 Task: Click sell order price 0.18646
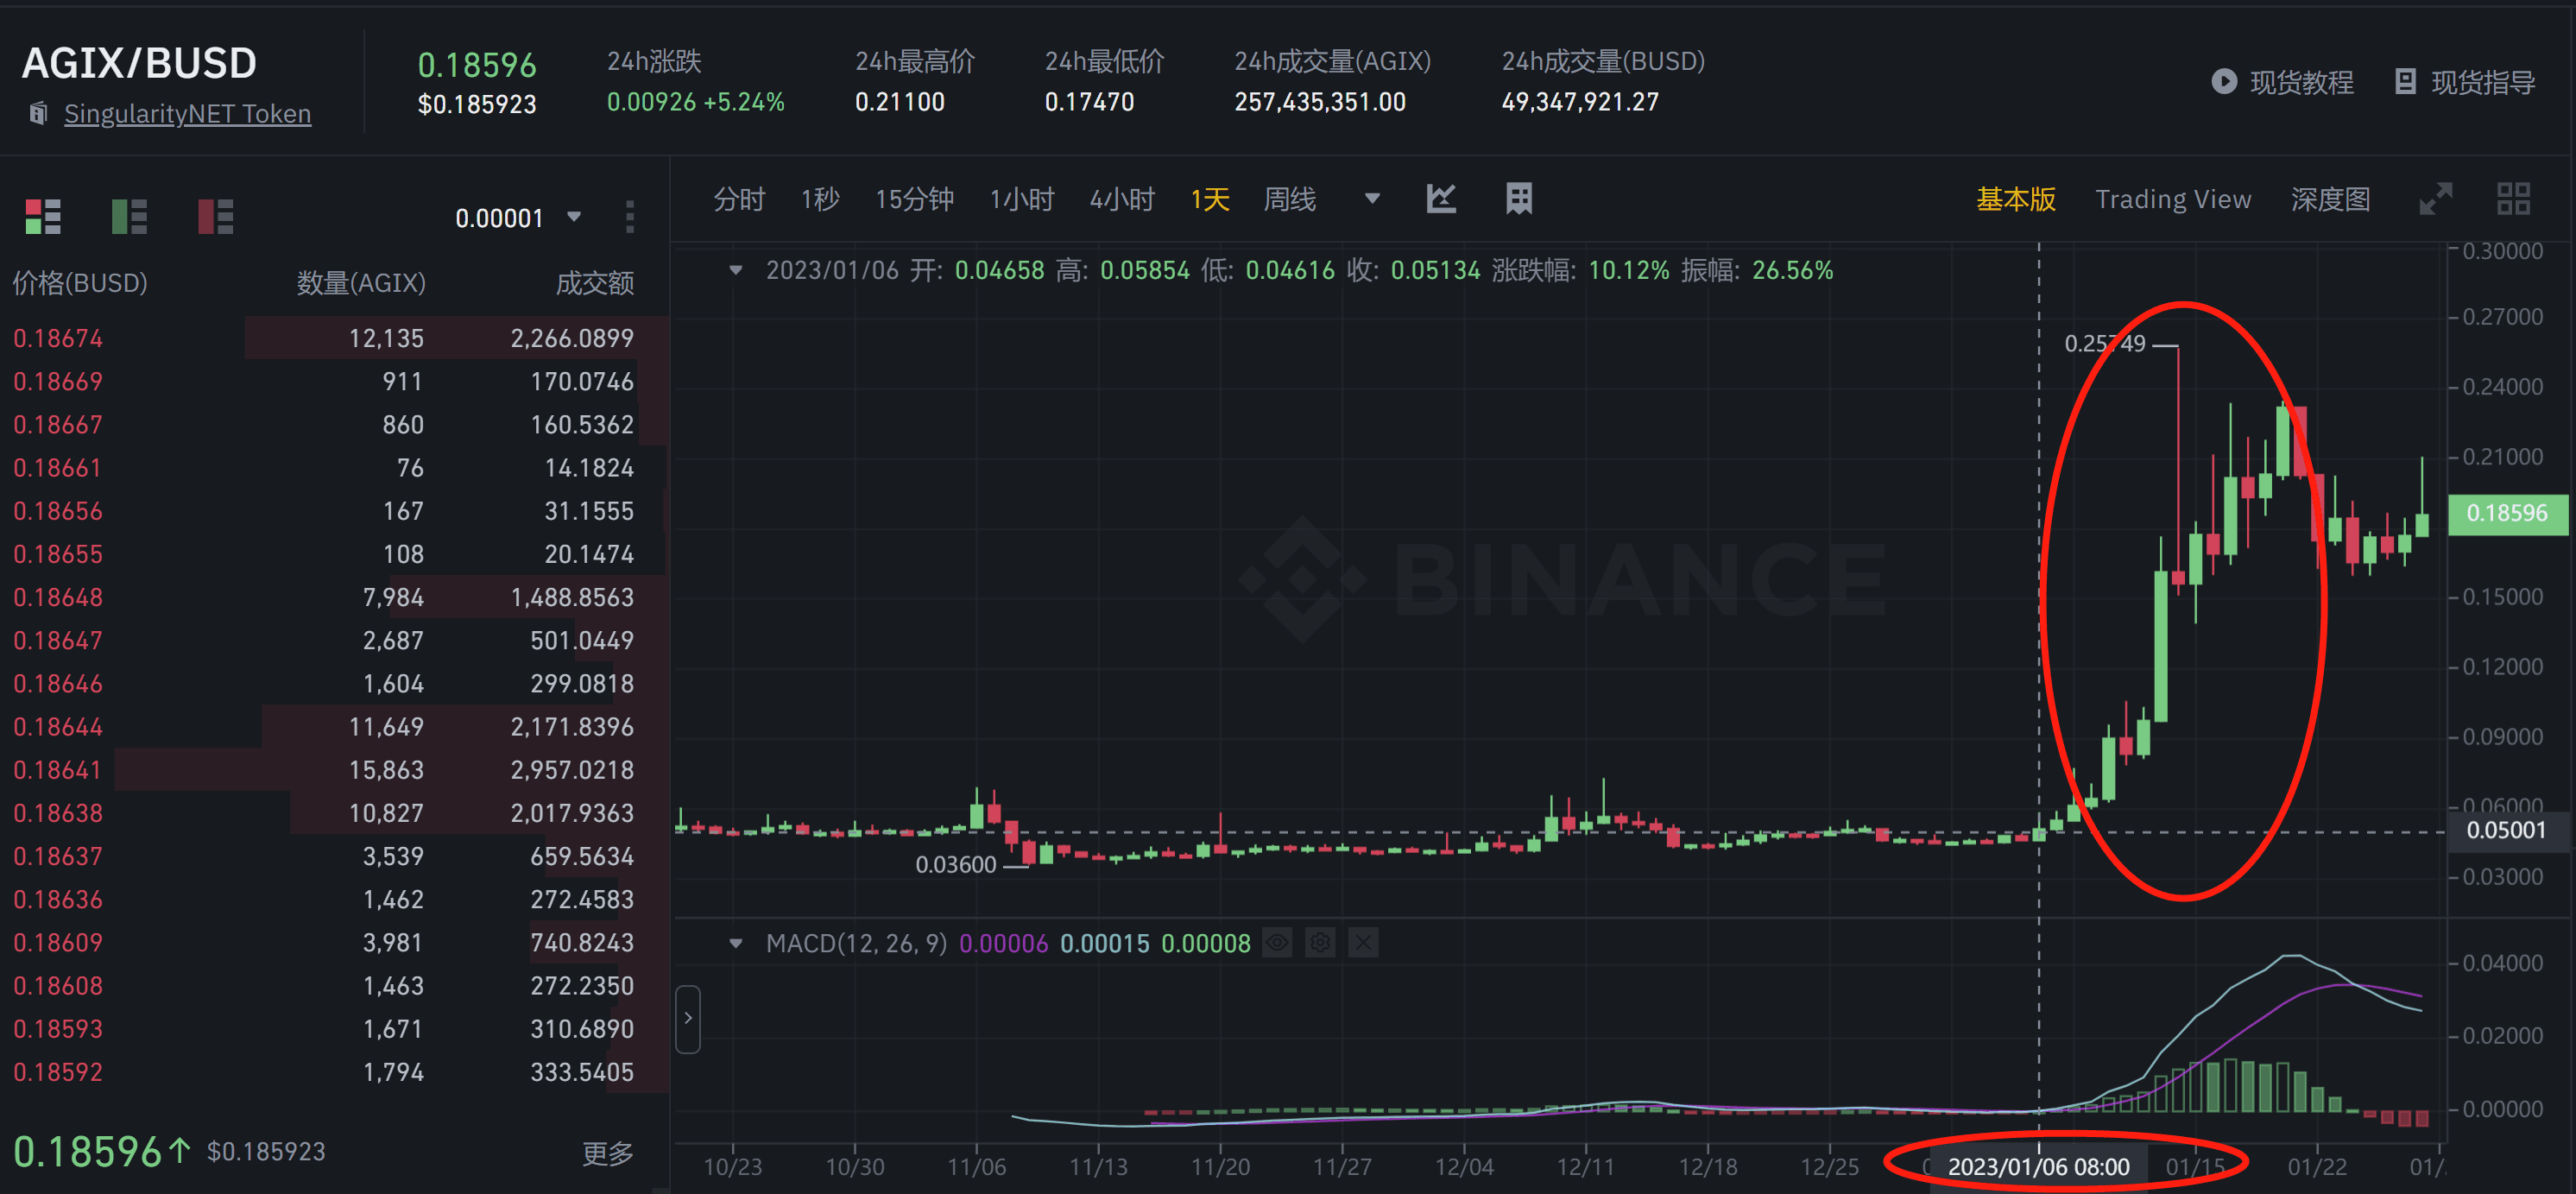click(58, 684)
